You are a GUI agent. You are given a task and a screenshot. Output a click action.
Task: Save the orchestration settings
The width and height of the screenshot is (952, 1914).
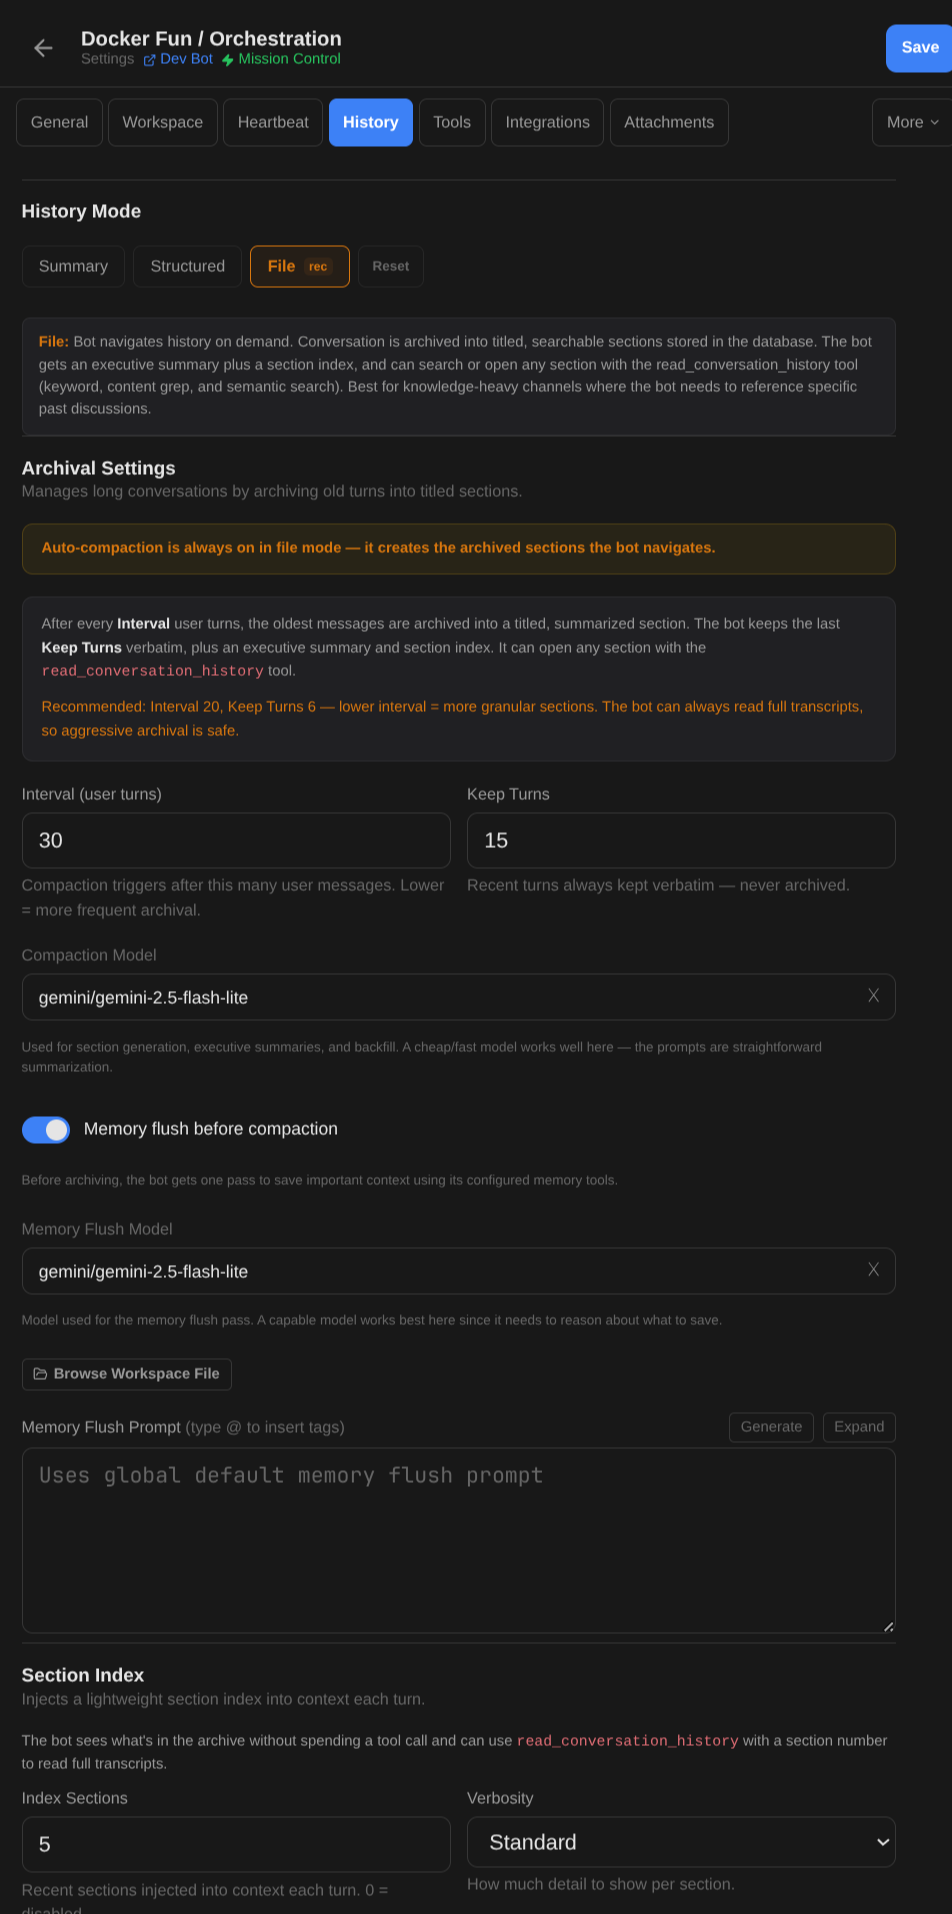[x=918, y=47]
